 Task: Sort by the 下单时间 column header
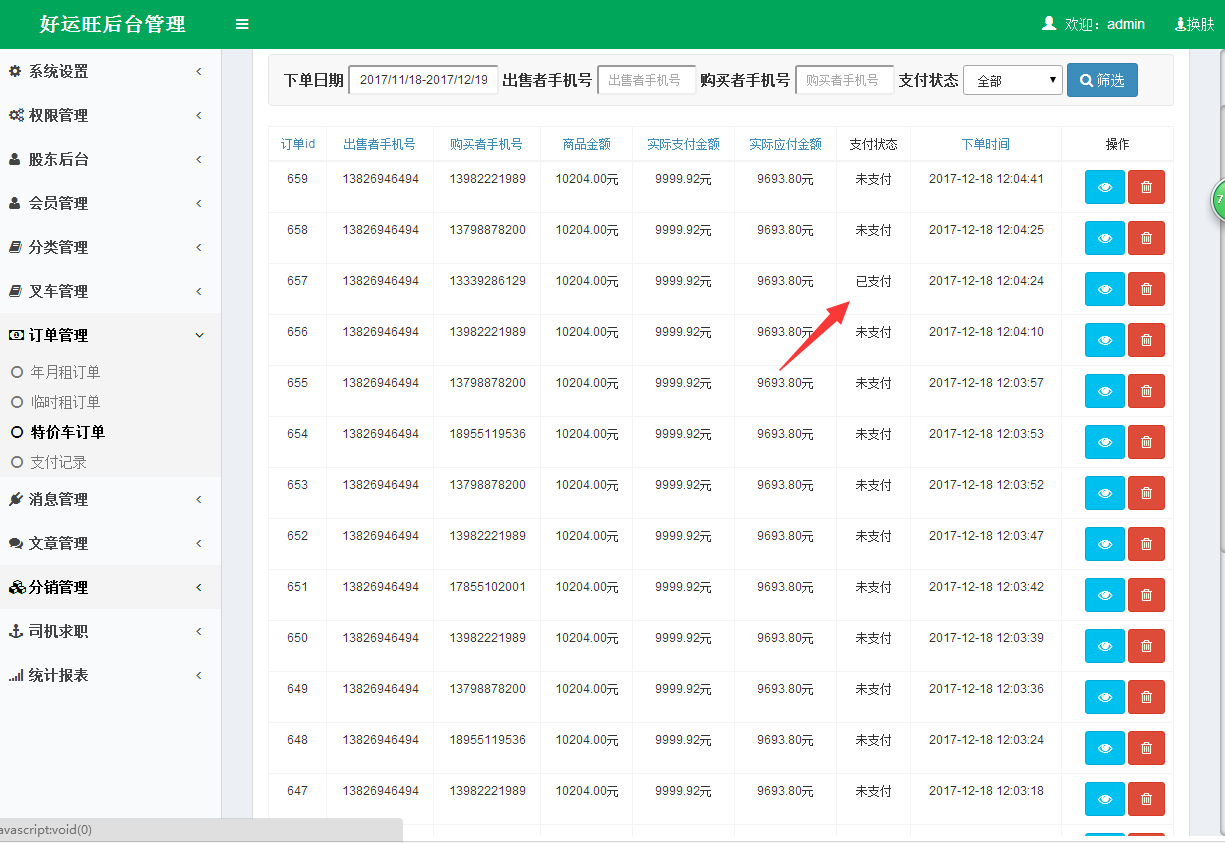point(985,144)
